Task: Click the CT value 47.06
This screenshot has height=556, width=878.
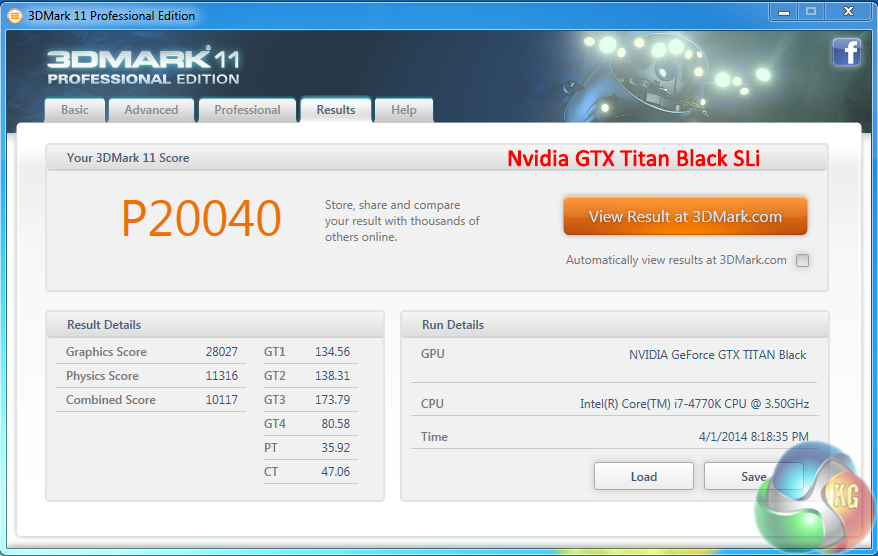Action: pyautogui.click(x=336, y=473)
